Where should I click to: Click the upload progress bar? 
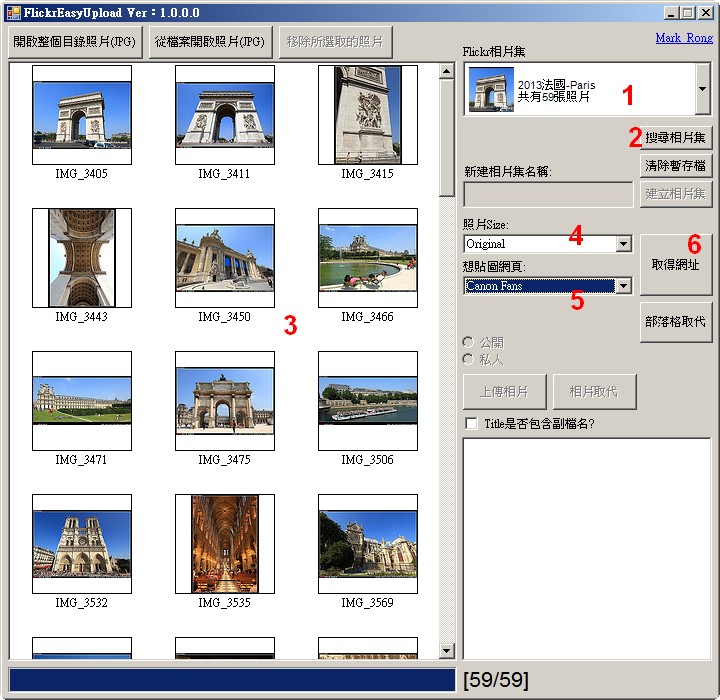click(232, 680)
